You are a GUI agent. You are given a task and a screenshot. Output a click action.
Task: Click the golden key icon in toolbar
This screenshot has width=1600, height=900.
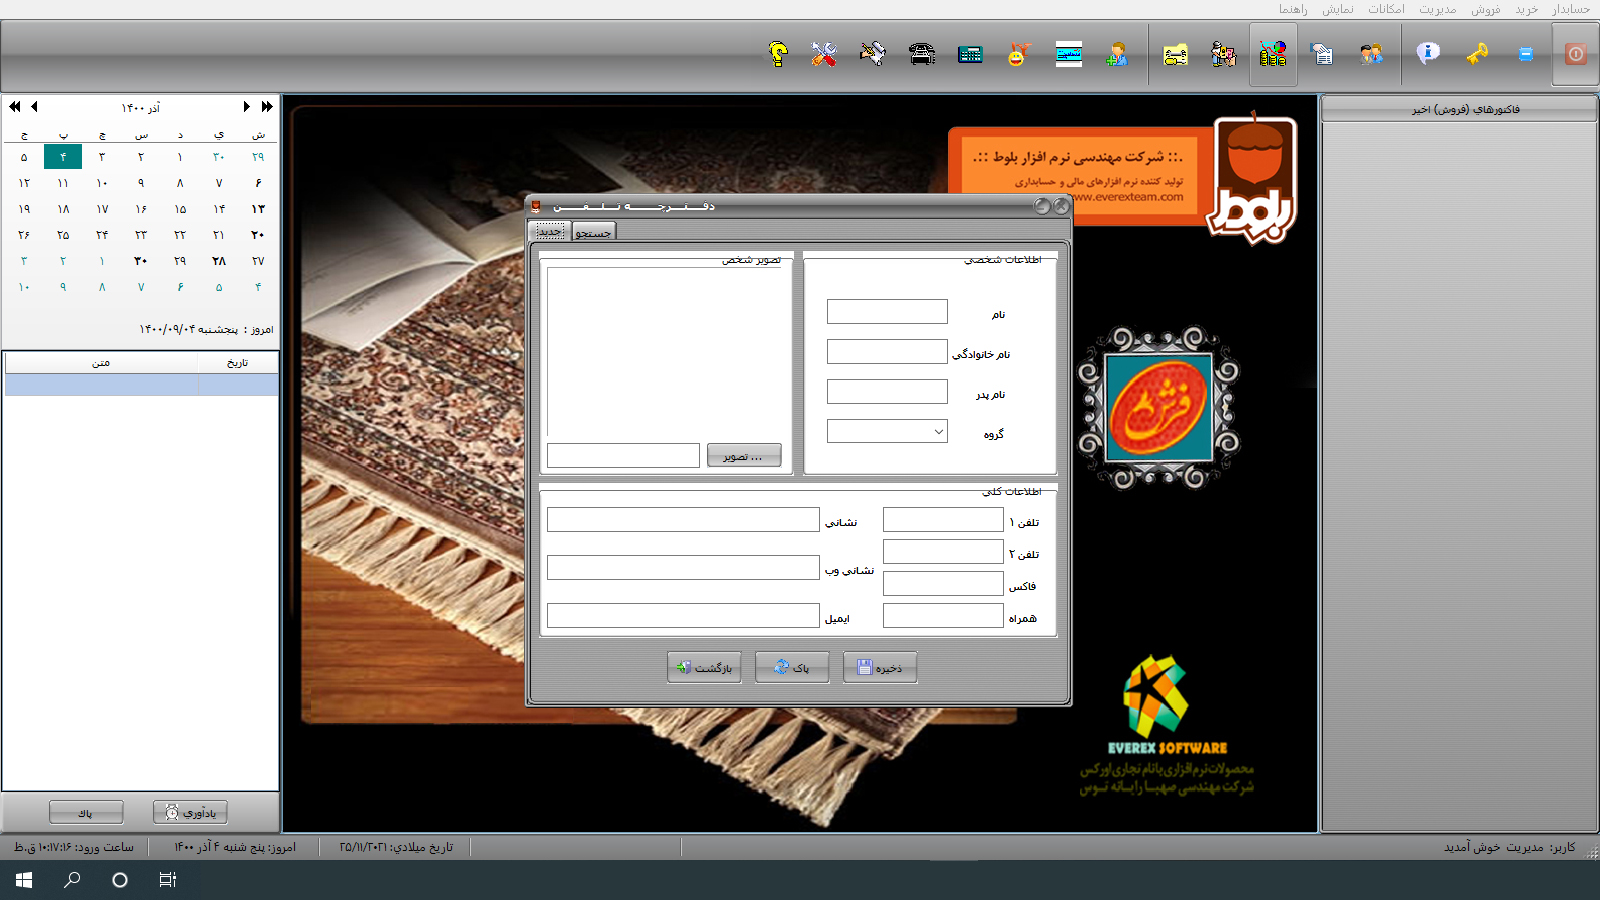coord(1477,54)
